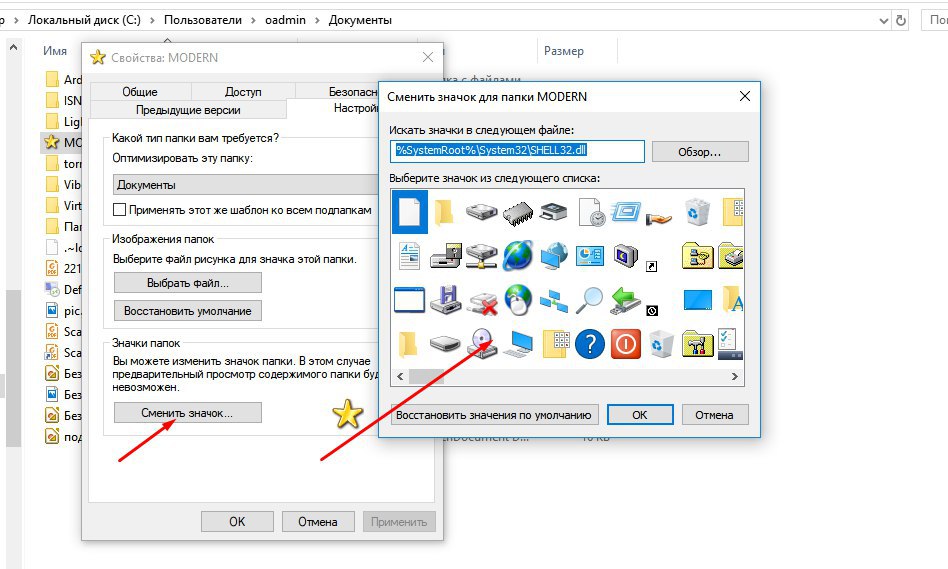Viewport: 948px width, 569px height.
Task: Choose the memory chip icon
Action: [x=518, y=213]
